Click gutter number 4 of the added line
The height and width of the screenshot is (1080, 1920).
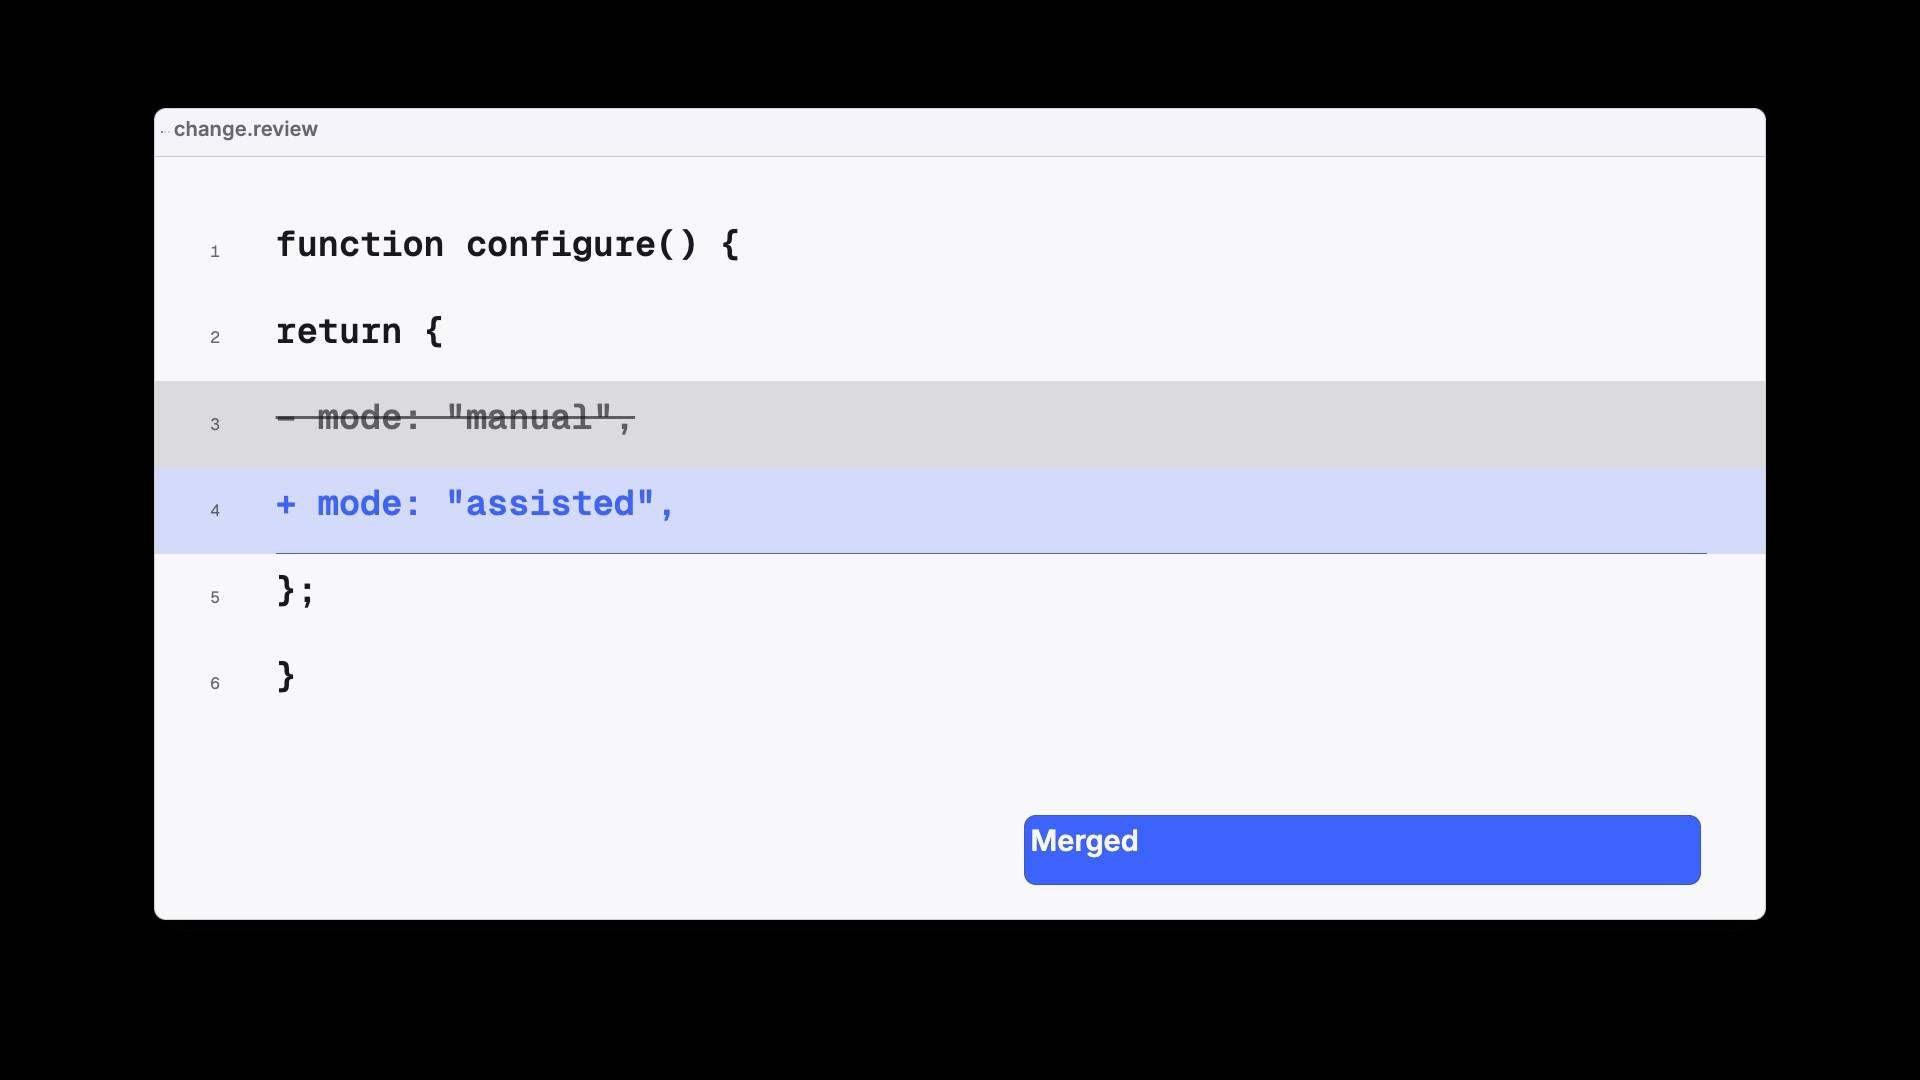tap(215, 511)
